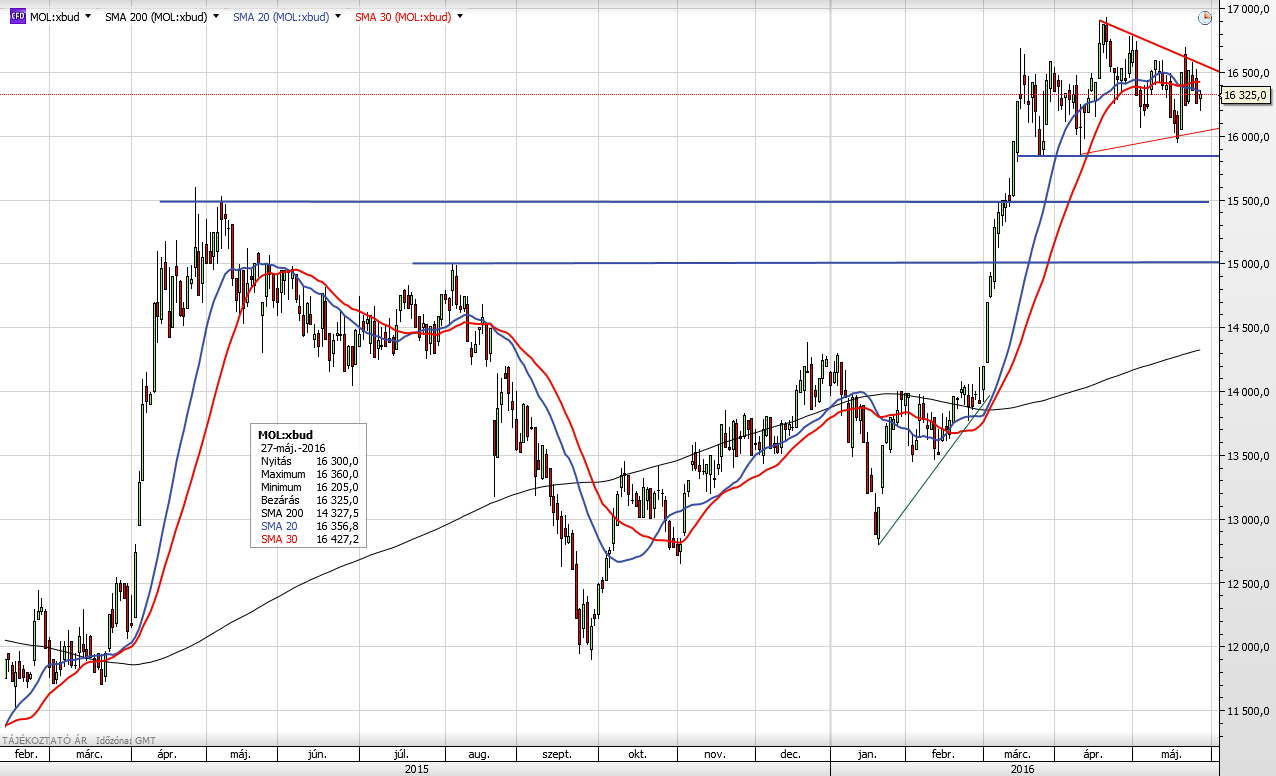Expand the blue SMA 20 (MOL:xbud) dropdown

click(x=337, y=17)
